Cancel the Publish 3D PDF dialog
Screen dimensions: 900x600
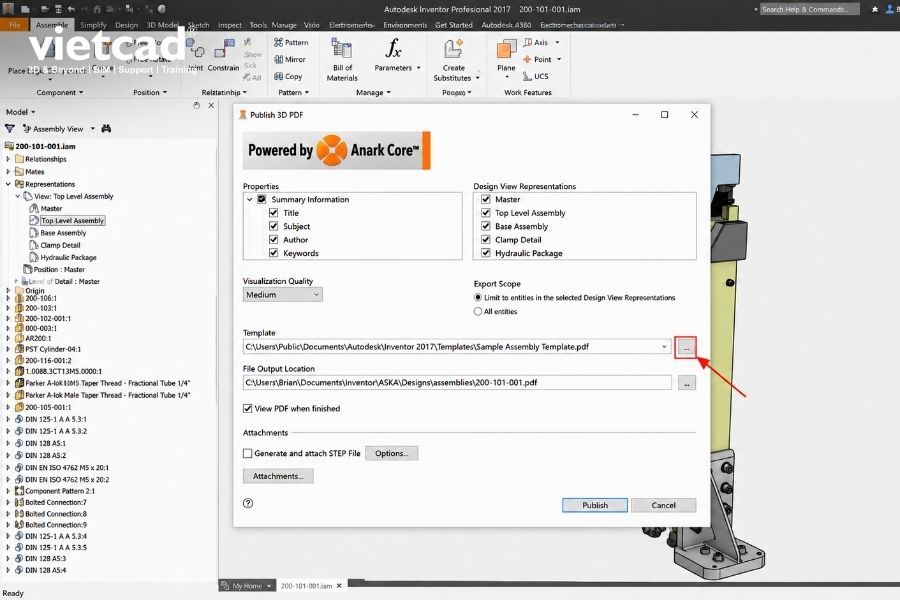pos(664,505)
